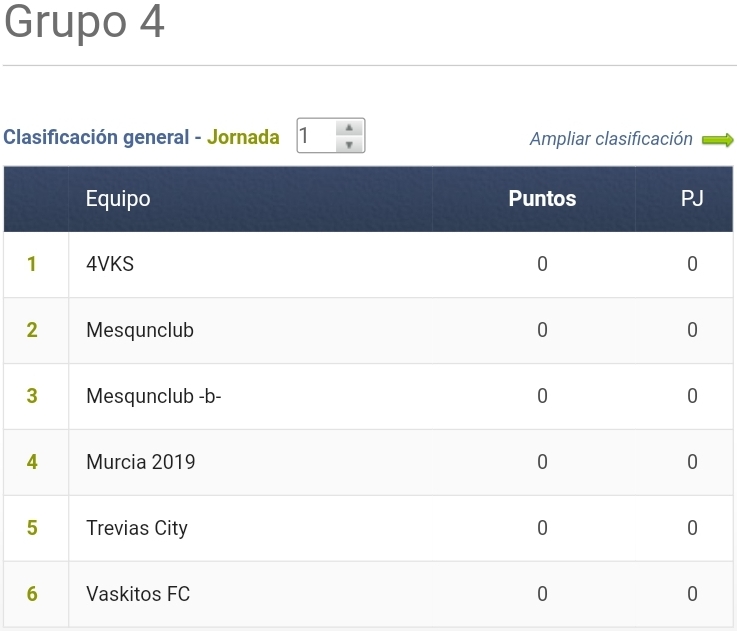Open team Trevias City
737x631 pixels.
[x=137, y=528]
